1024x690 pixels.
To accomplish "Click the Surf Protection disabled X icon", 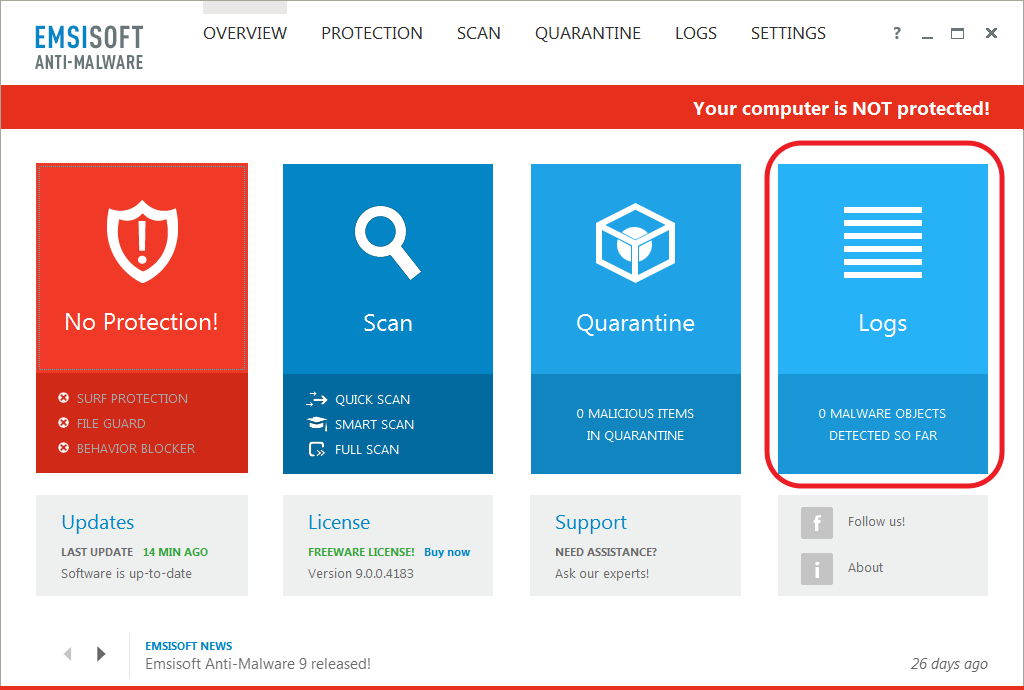I will (63, 398).
